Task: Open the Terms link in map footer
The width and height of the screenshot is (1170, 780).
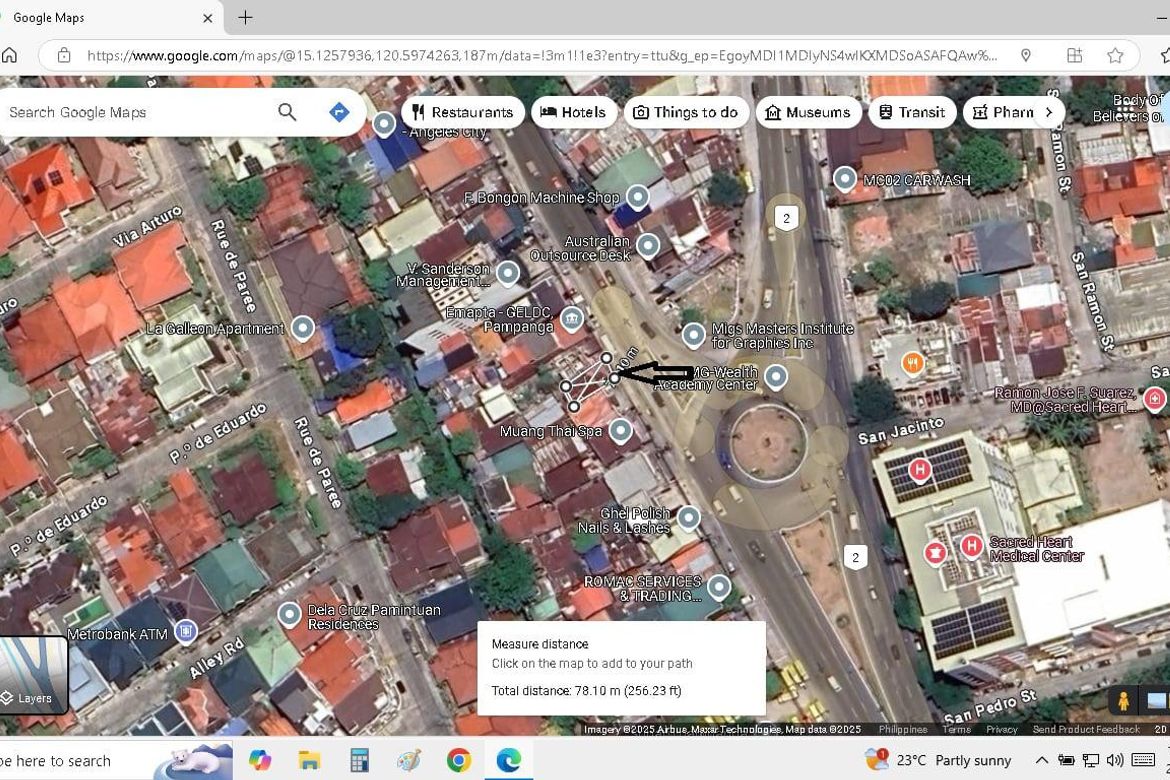Action: point(956,729)
